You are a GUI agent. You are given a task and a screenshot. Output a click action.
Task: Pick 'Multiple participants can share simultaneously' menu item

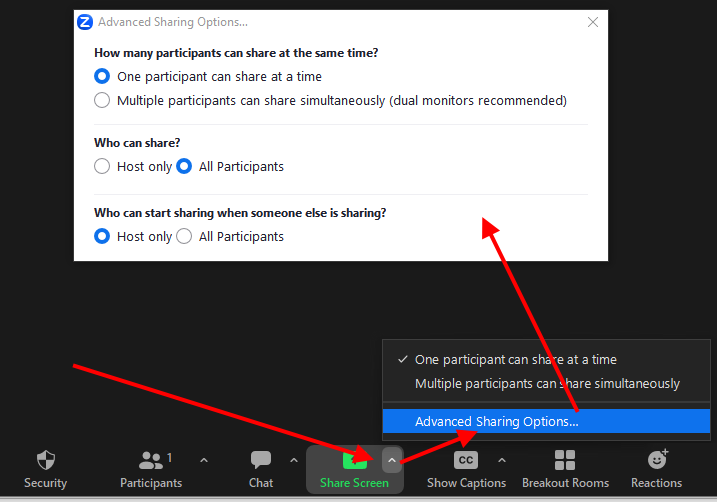tap(547, 384)
